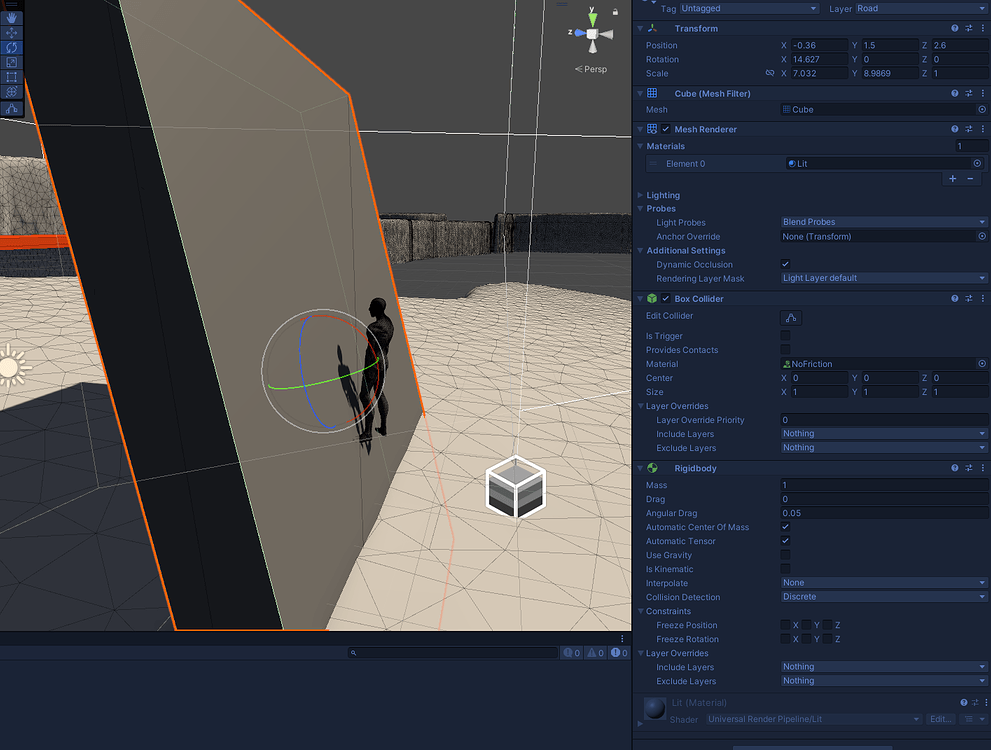Open Rigidbody help reference icon
The width and height of the screenshot is (991, 750).
coord(954,468)
